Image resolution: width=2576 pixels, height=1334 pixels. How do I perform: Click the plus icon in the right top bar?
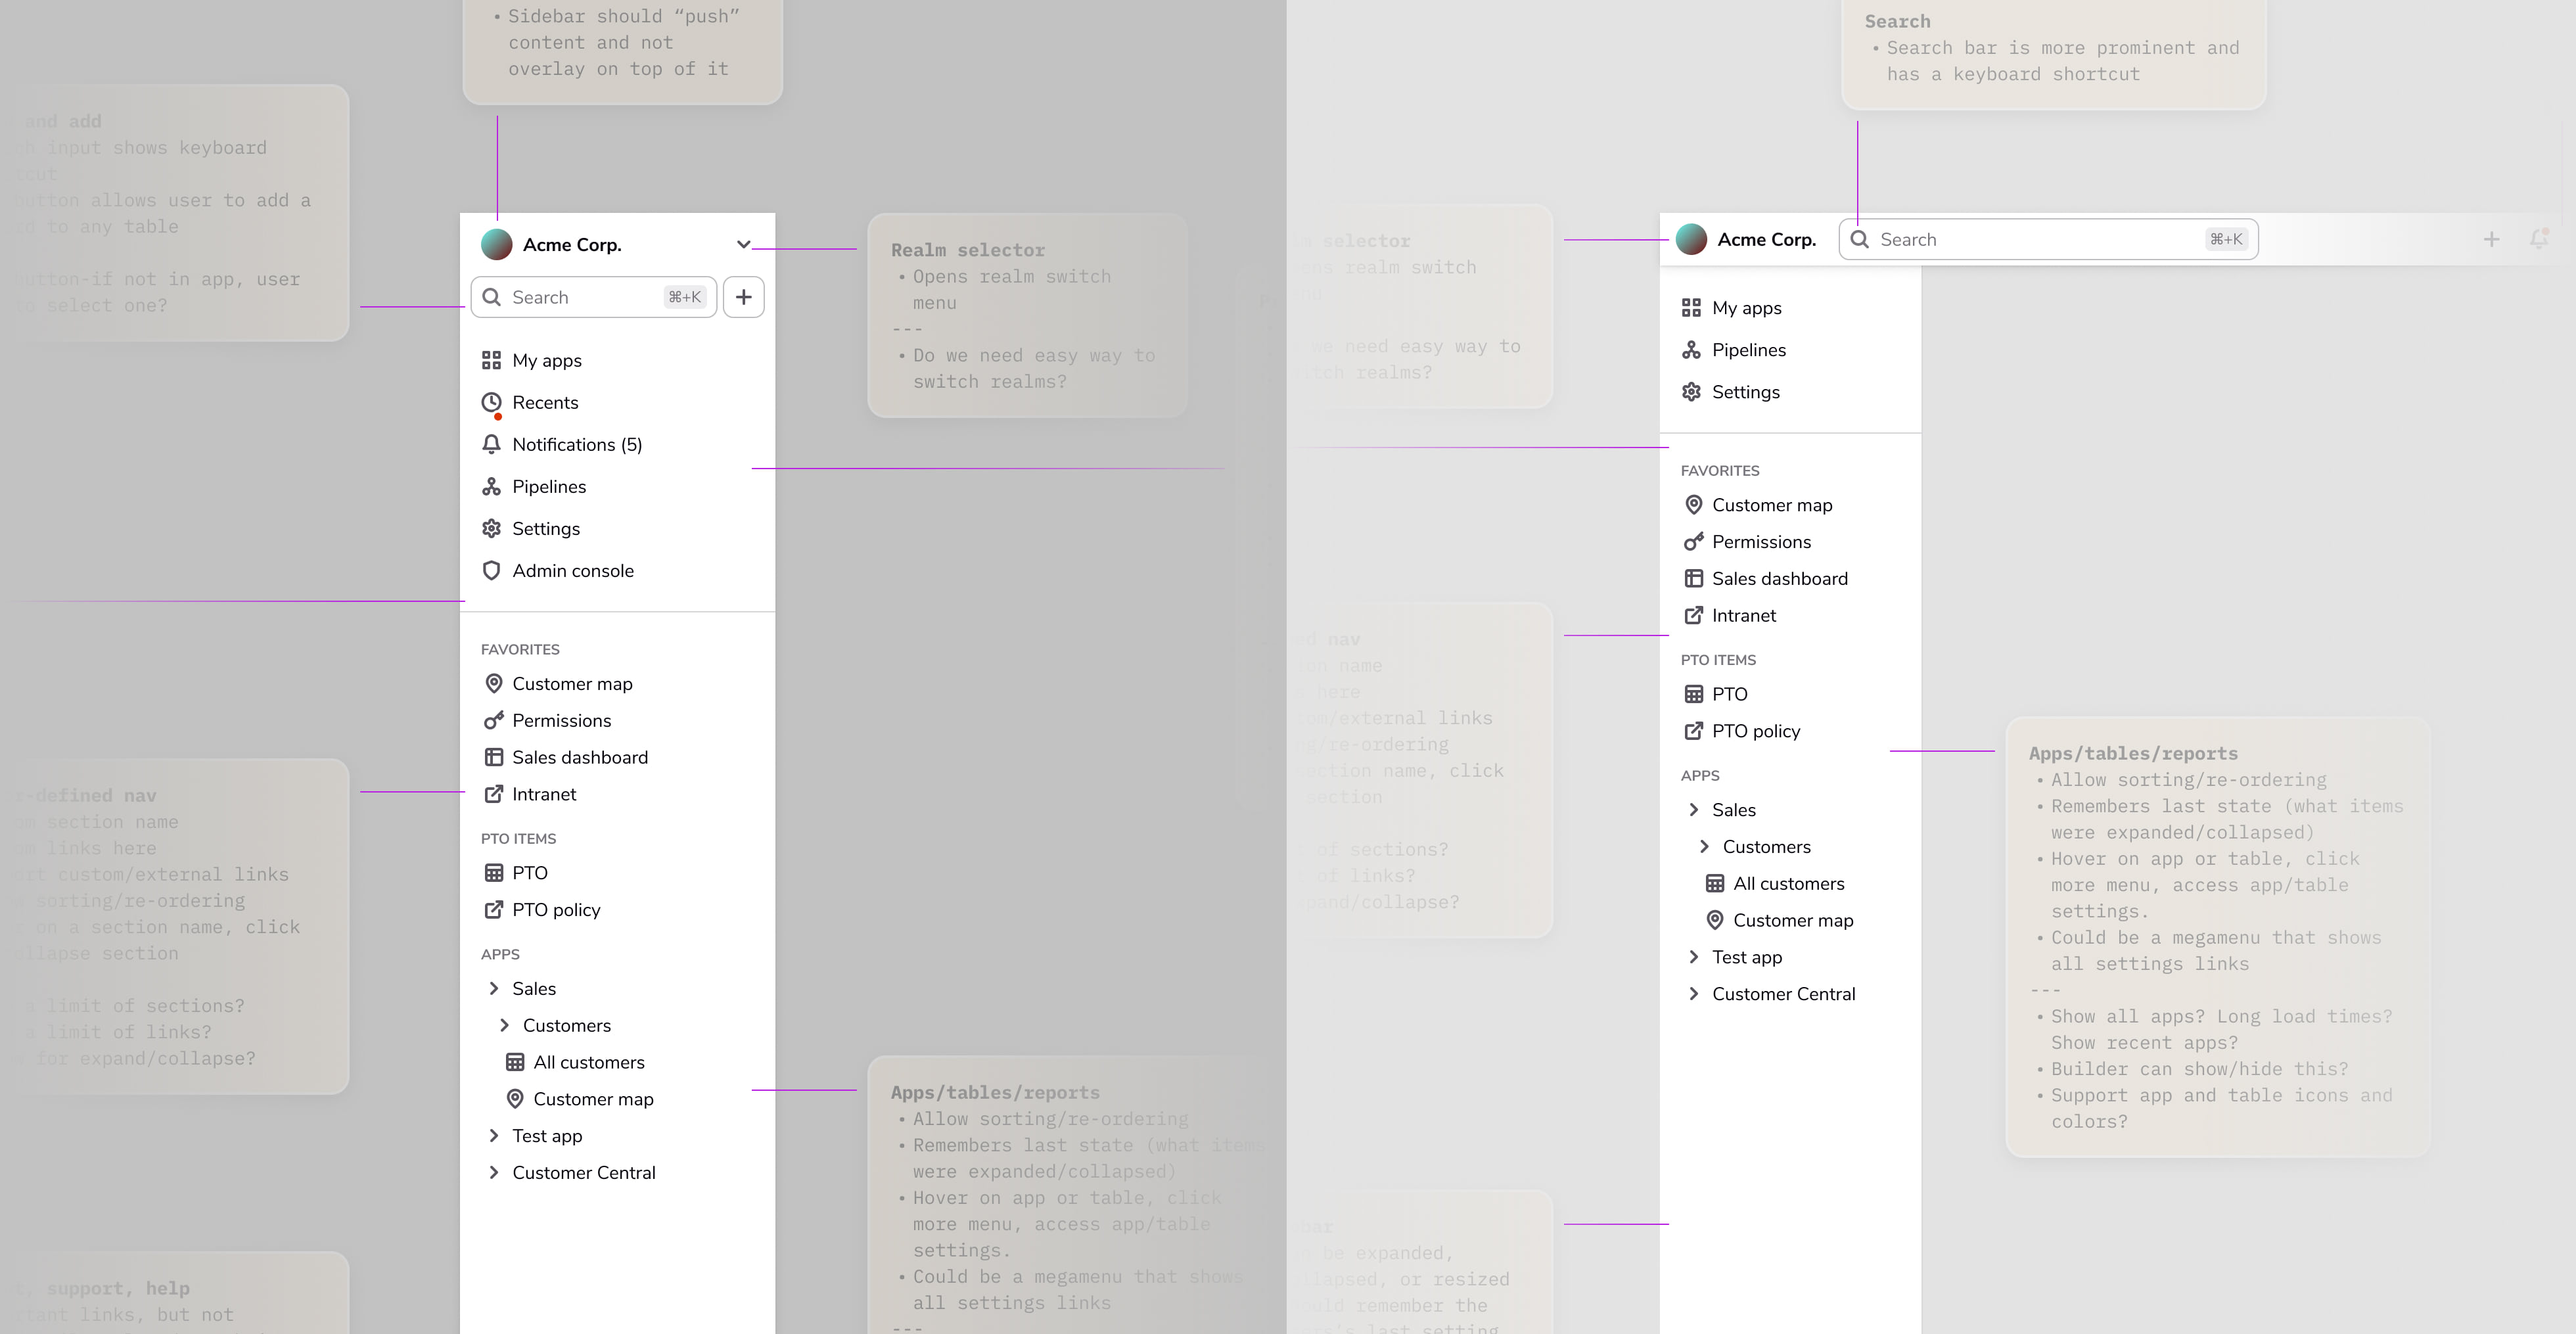(2491, 239)
